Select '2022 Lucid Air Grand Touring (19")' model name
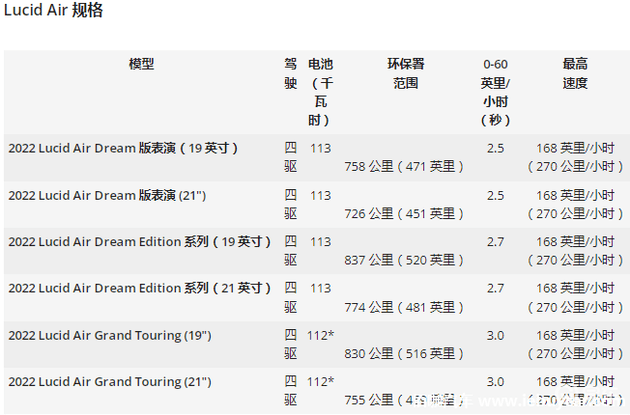Screen dimensions: 630x415 tap(110, 335)
